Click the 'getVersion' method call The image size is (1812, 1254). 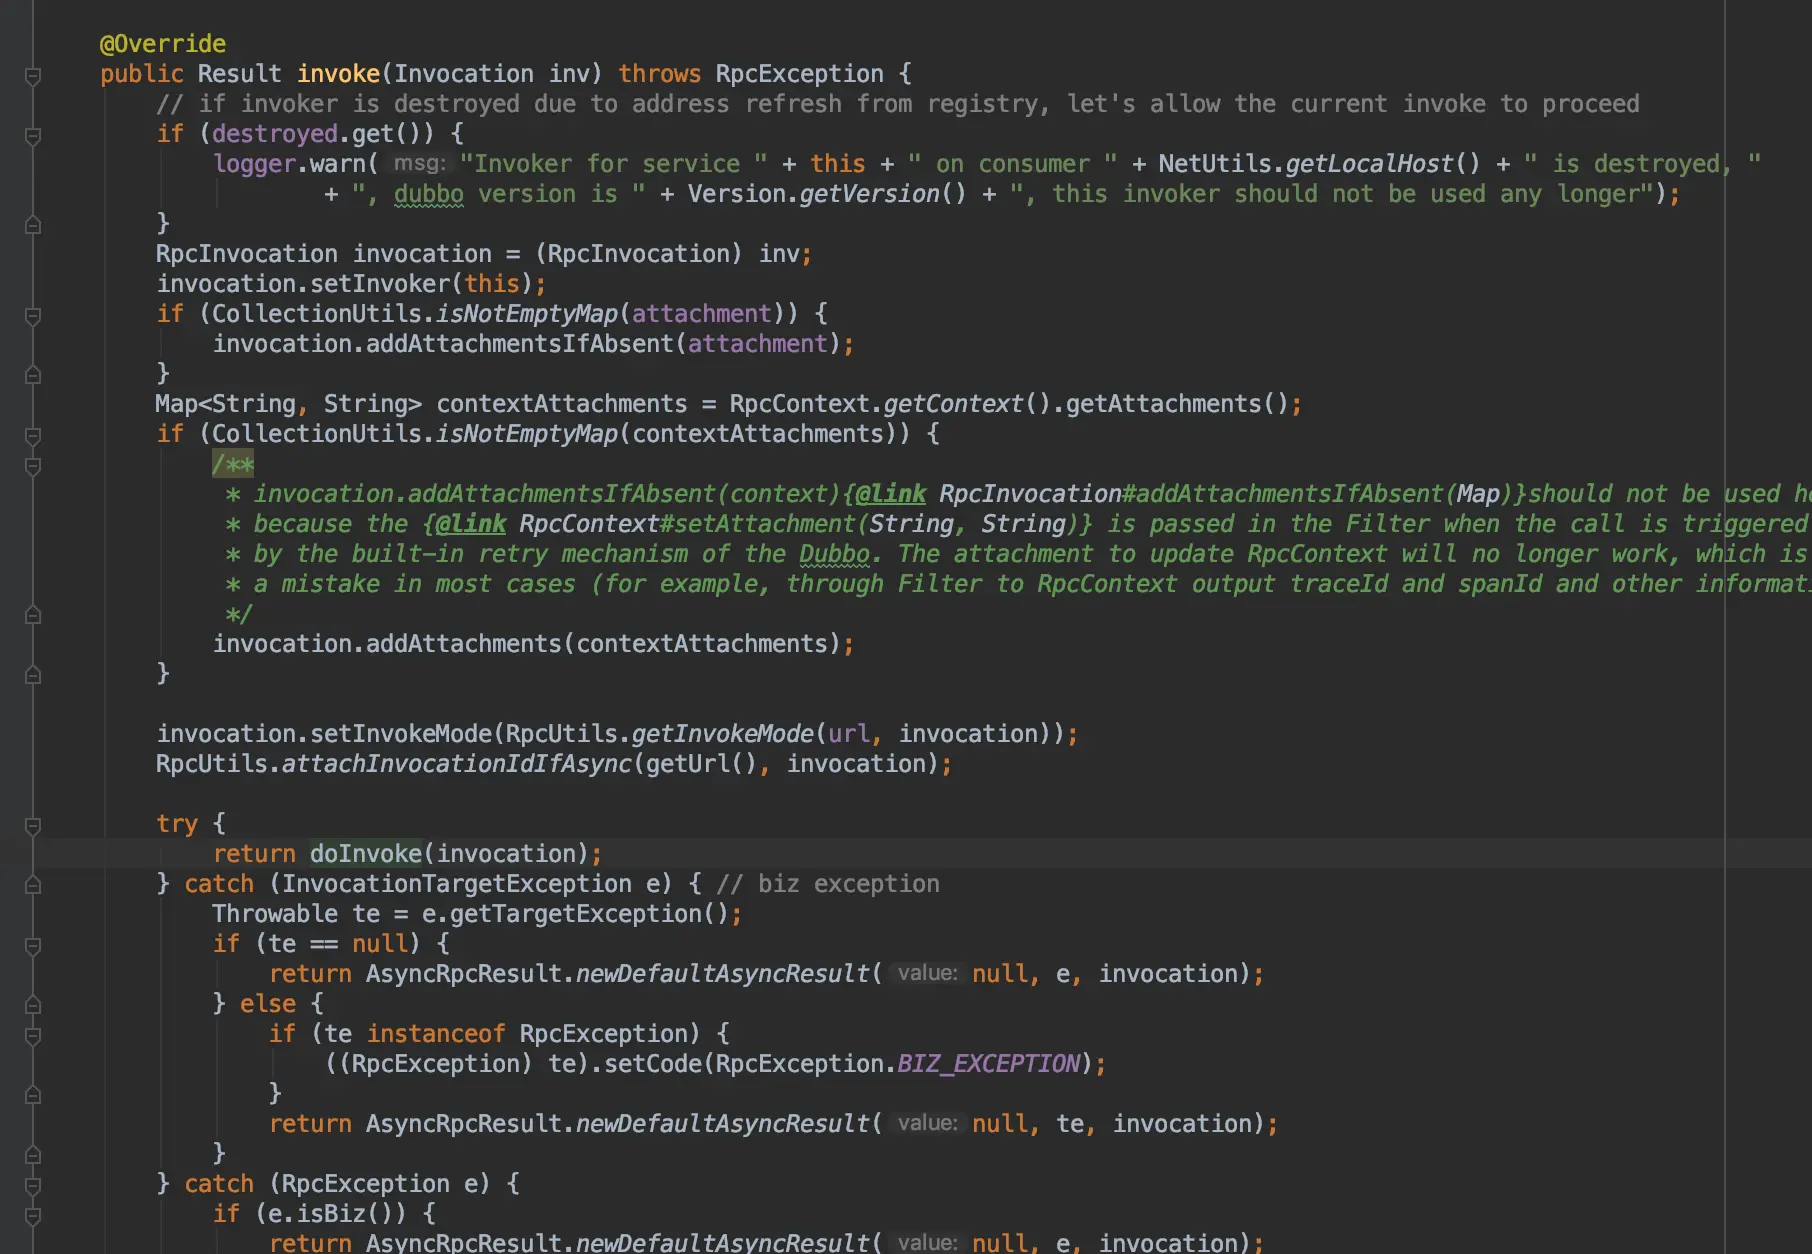(x=869, y=194)
